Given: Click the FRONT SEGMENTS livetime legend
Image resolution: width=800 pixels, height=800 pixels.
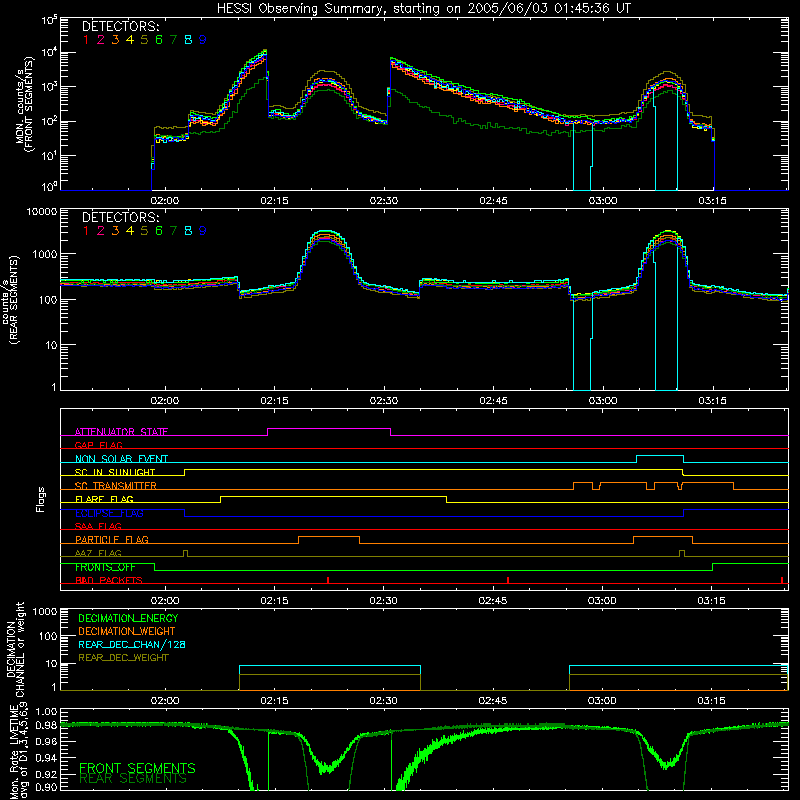Looking at the screenshot, I should click(x=137, y=768).
